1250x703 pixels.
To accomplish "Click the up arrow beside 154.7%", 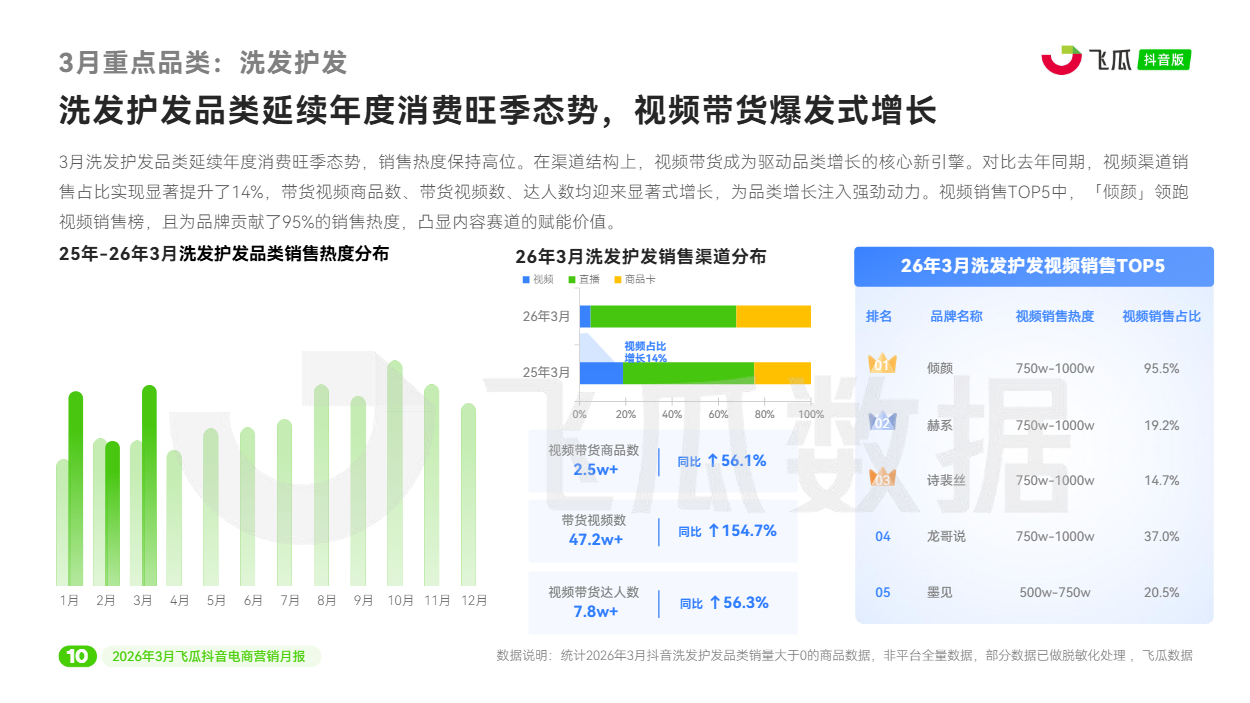I will [713, 531].
